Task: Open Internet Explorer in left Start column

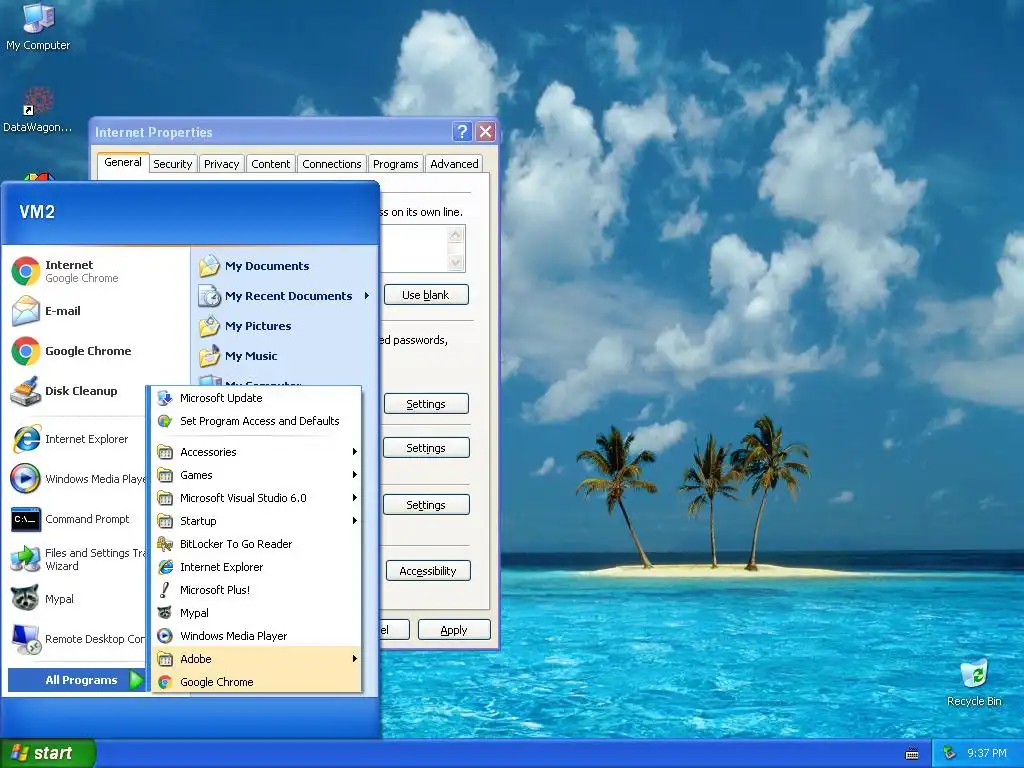Action: tap(71, 439)
